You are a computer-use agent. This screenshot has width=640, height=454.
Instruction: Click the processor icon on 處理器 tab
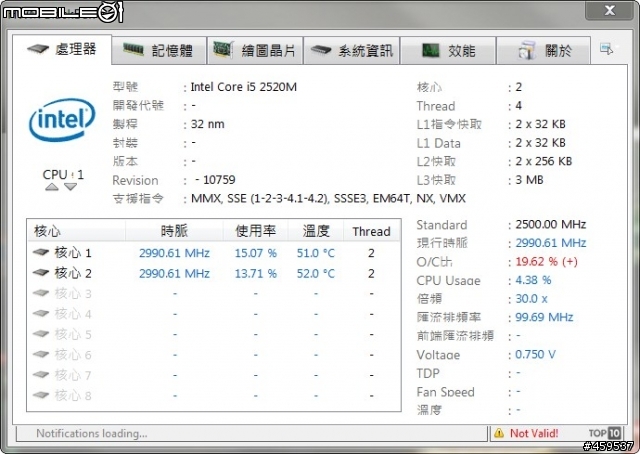click(38, 49)
